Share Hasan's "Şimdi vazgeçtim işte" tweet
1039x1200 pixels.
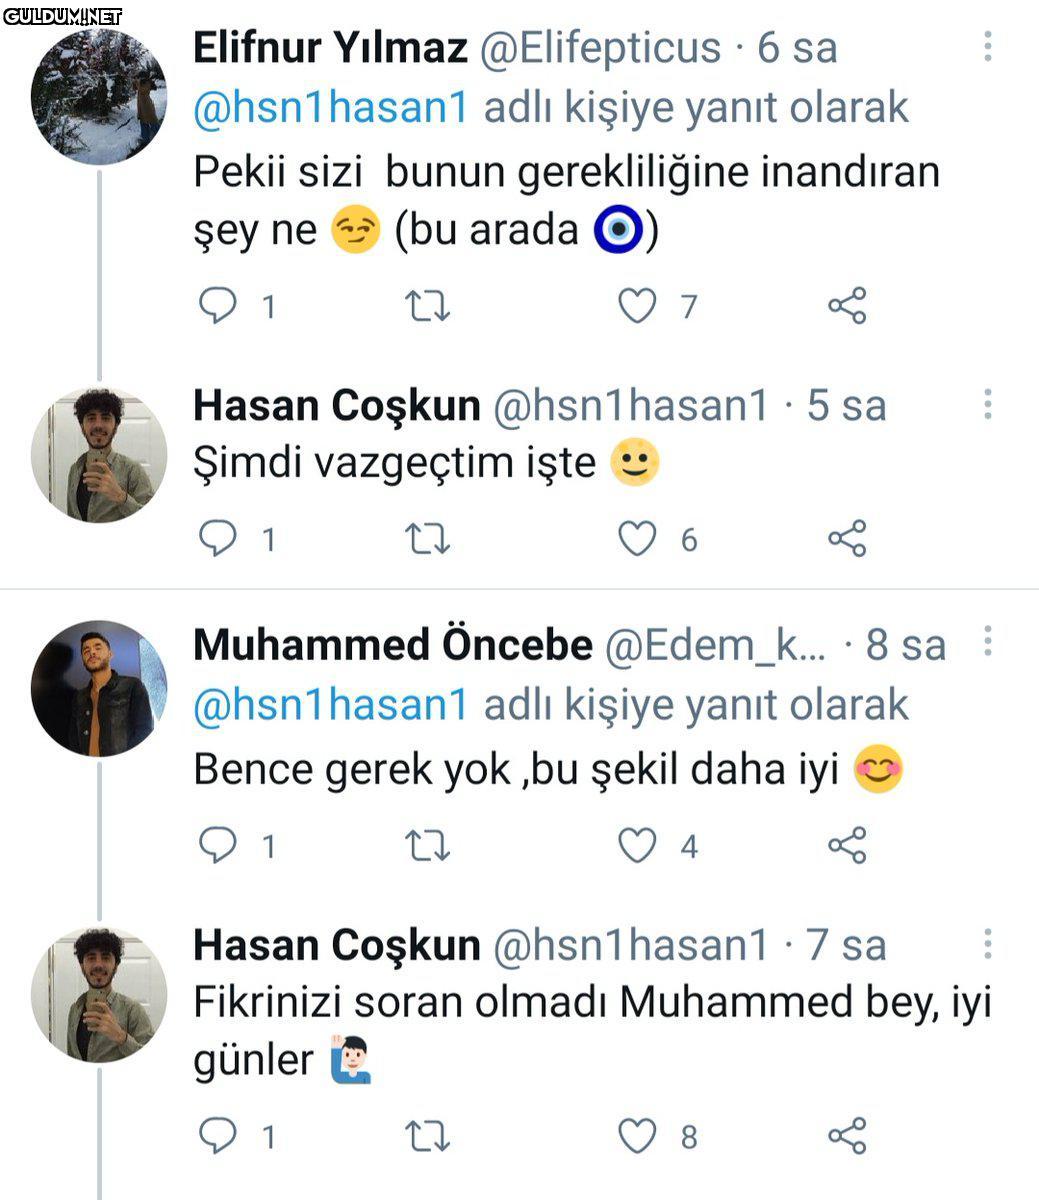pyautogui.click(x=847, y=540)
